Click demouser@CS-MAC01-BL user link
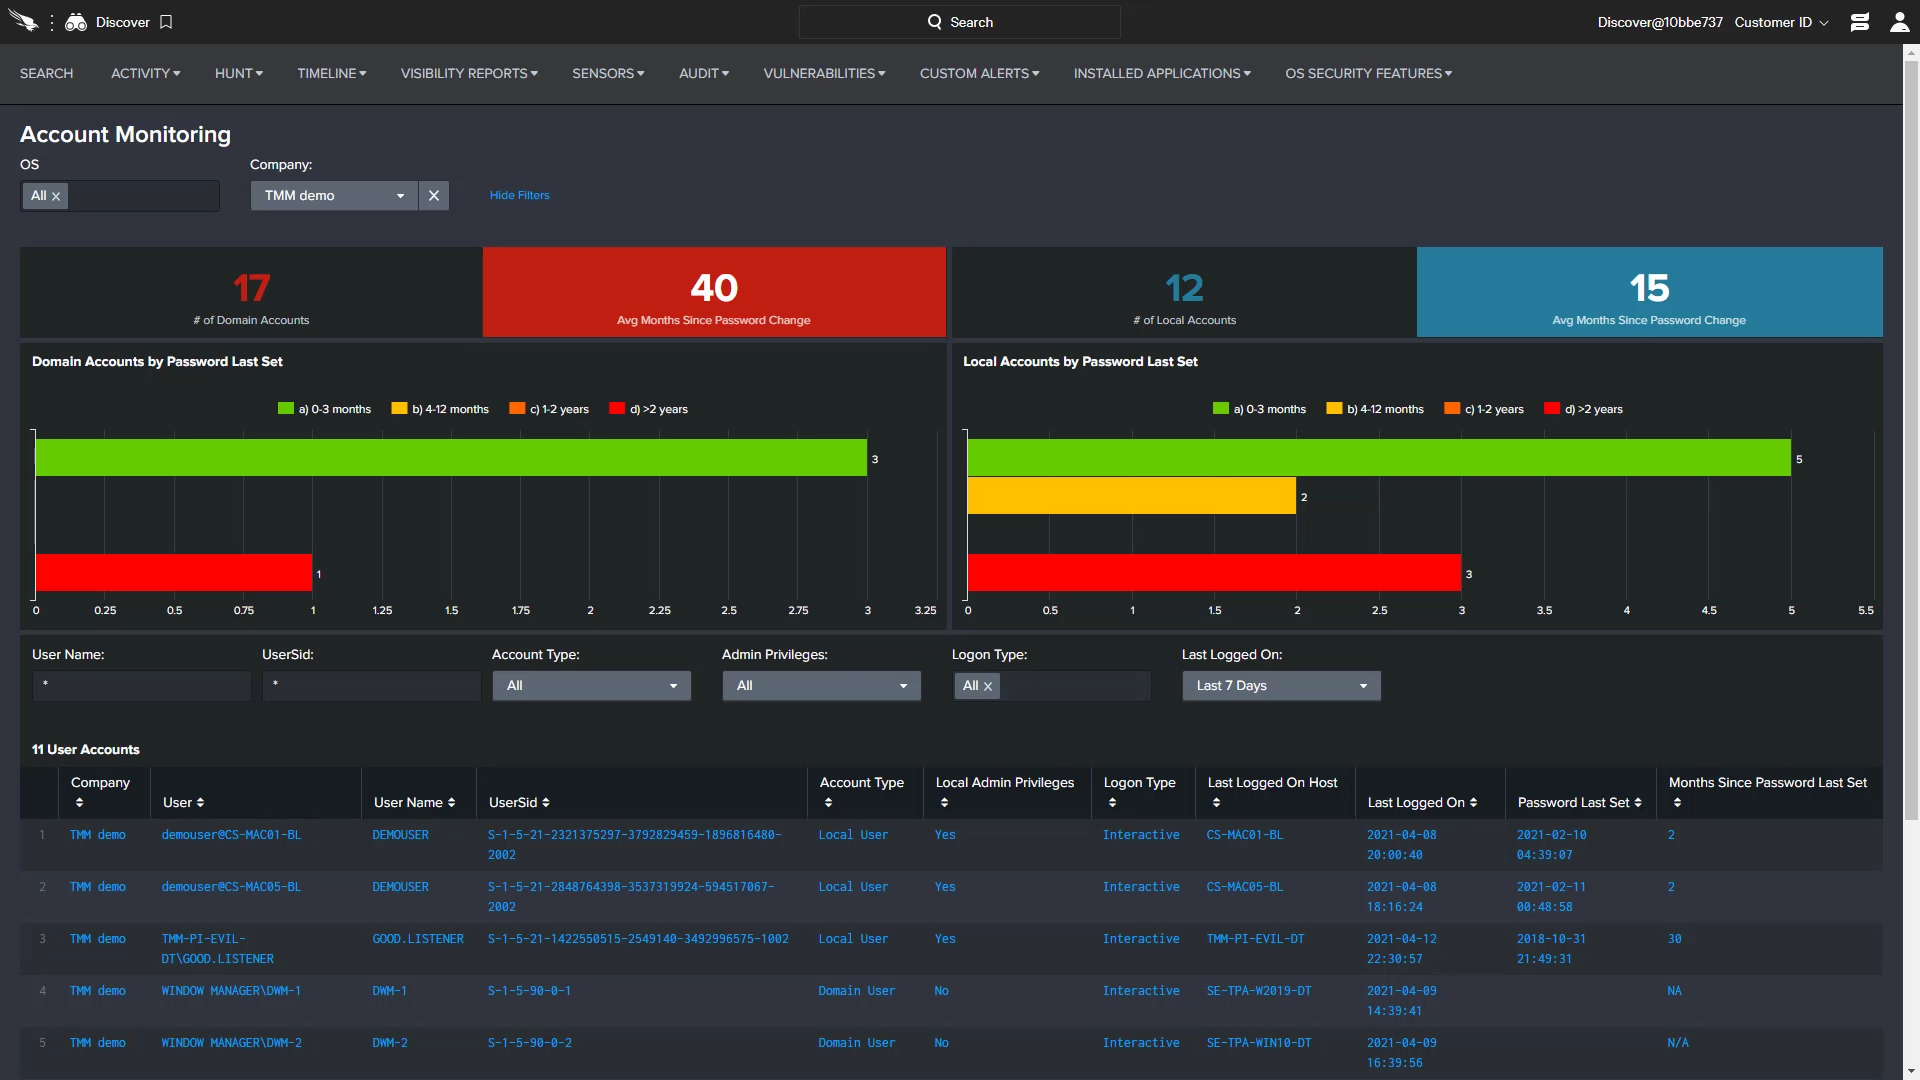 point(231,835)
